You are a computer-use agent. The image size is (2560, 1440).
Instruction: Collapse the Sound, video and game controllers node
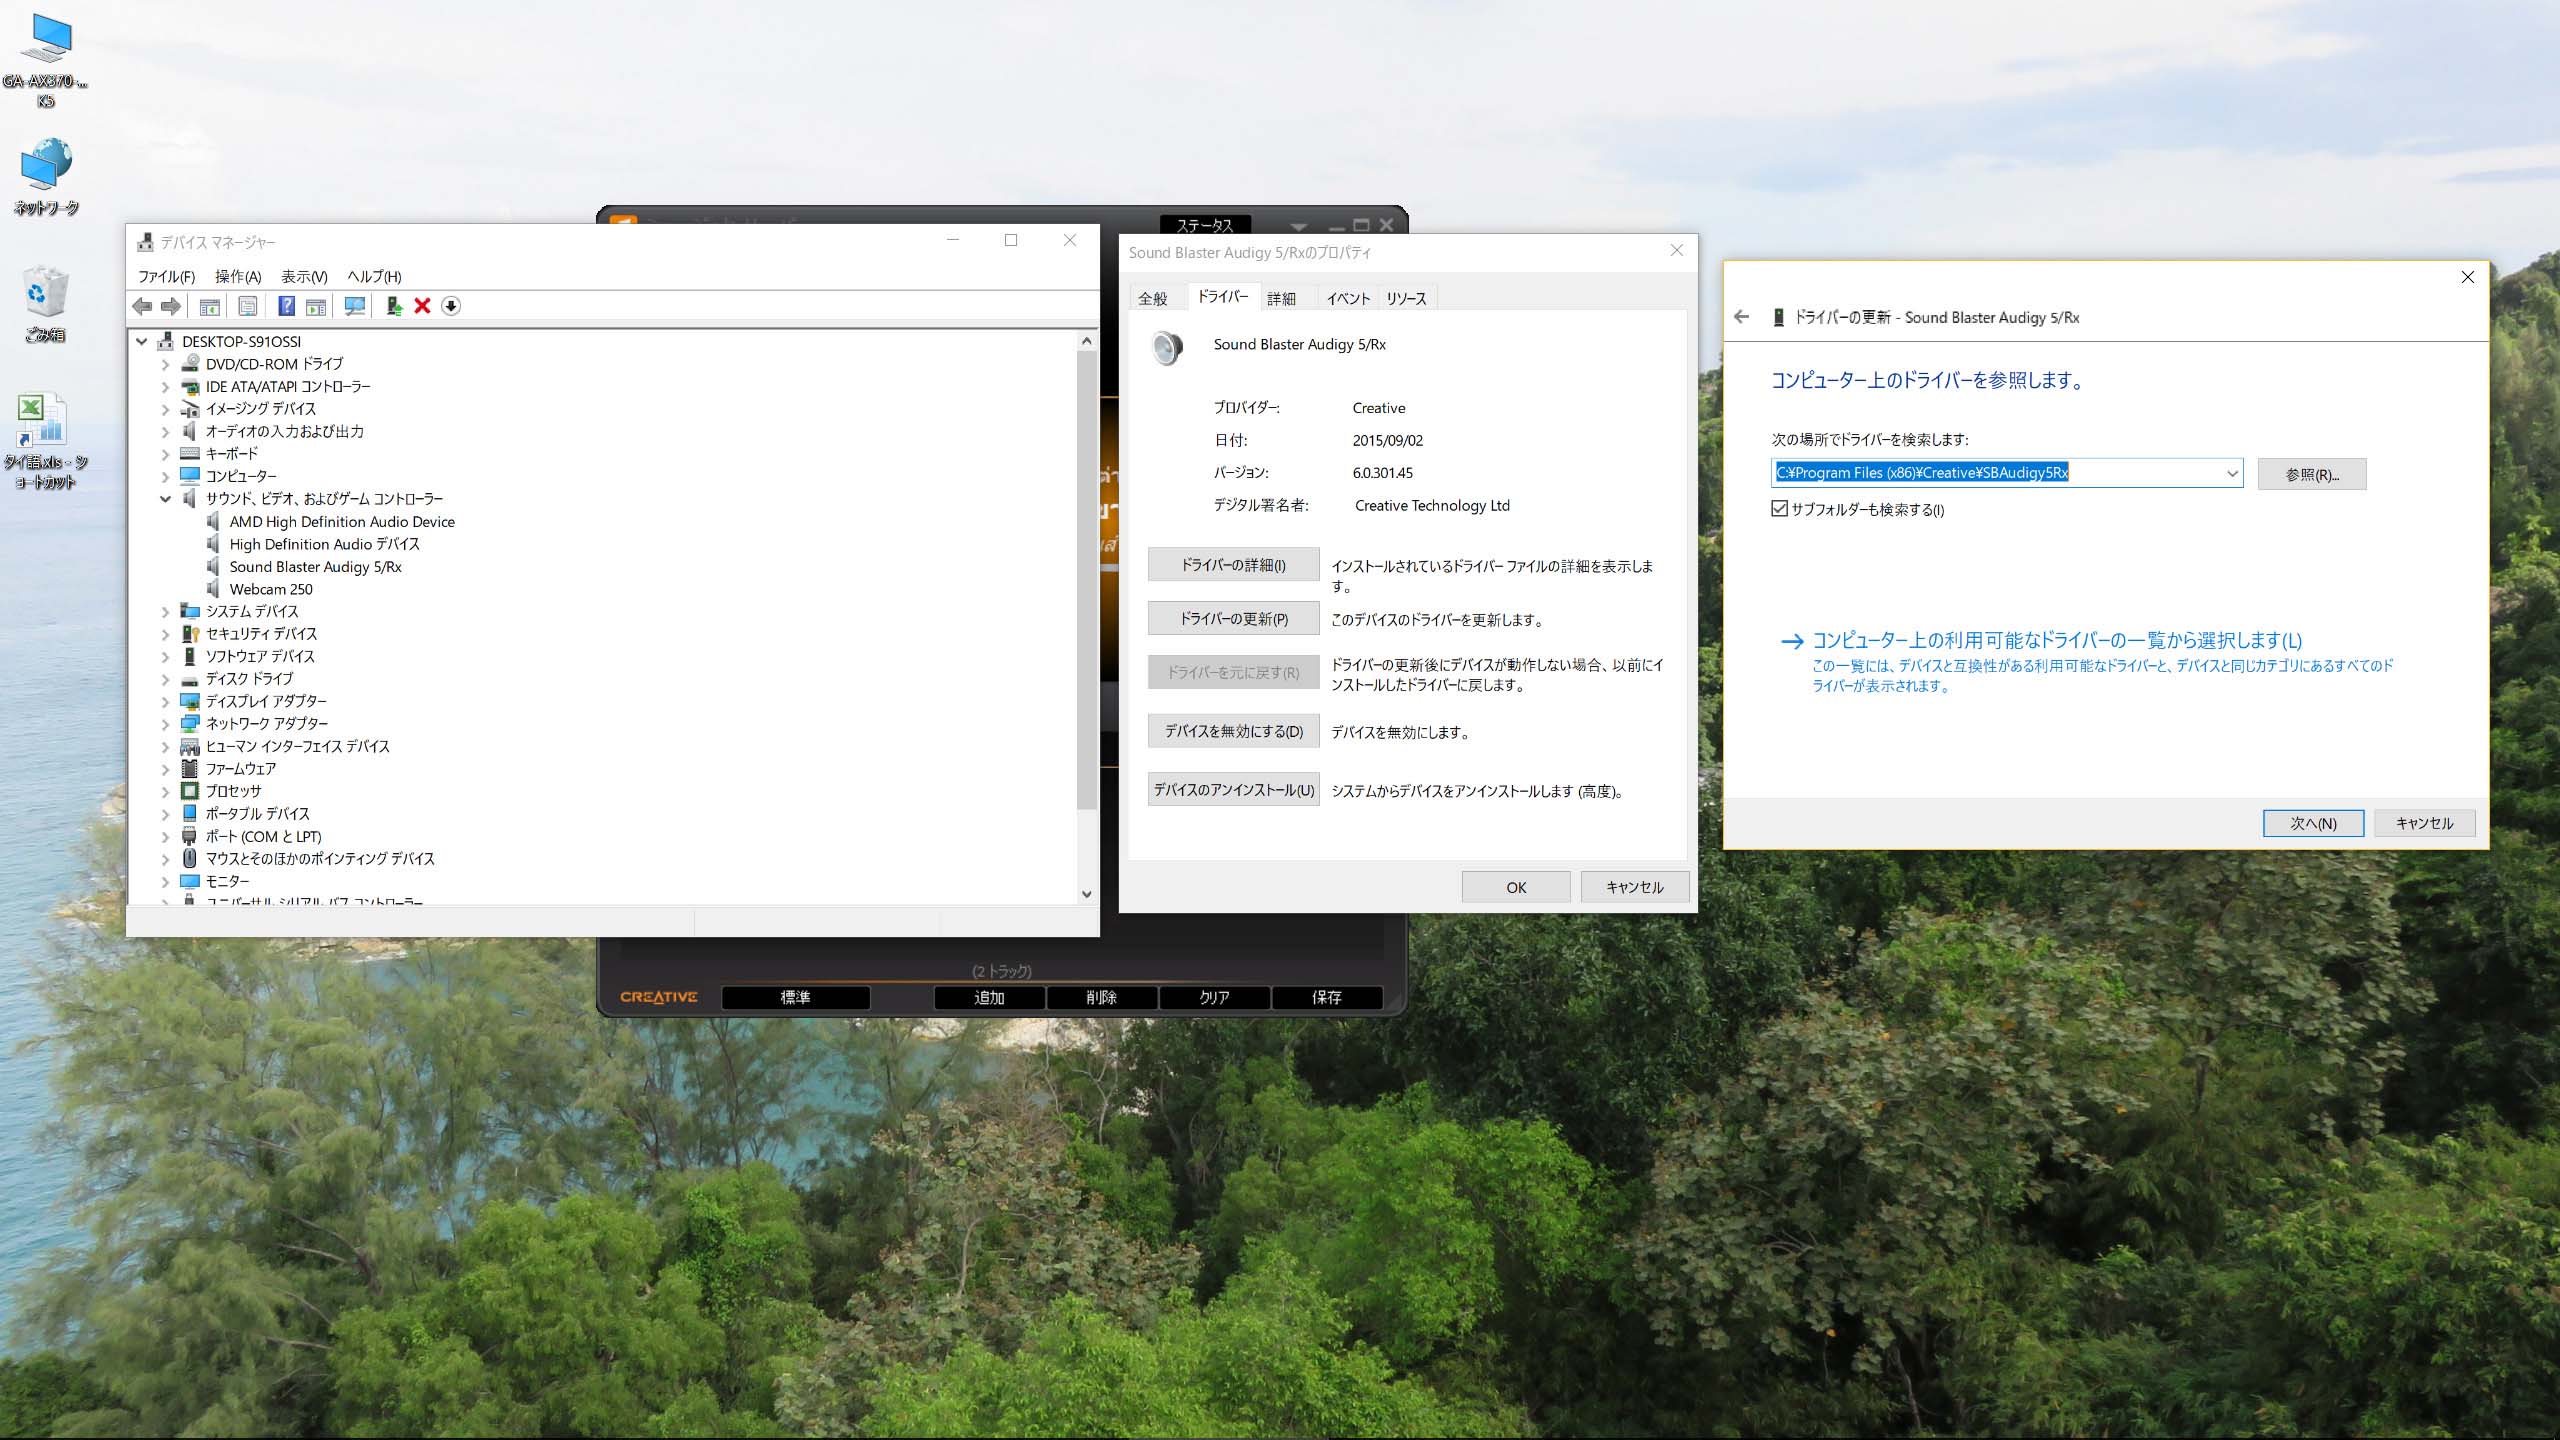(166, 499)
